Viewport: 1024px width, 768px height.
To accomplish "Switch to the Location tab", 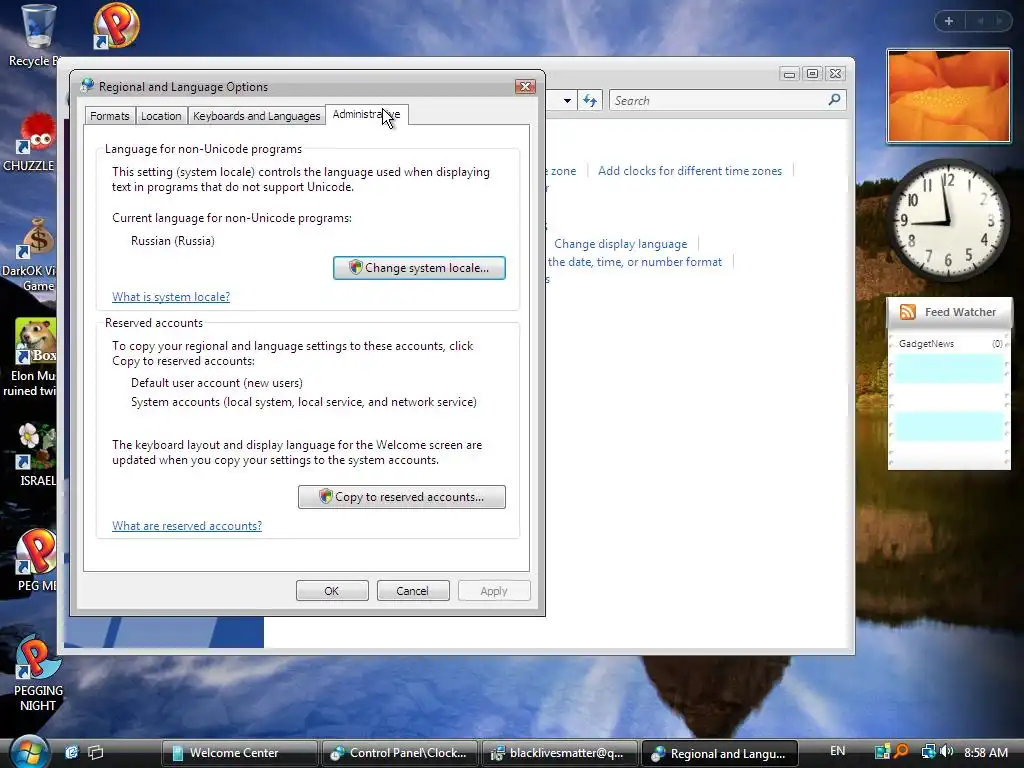I will pos(161,116).
